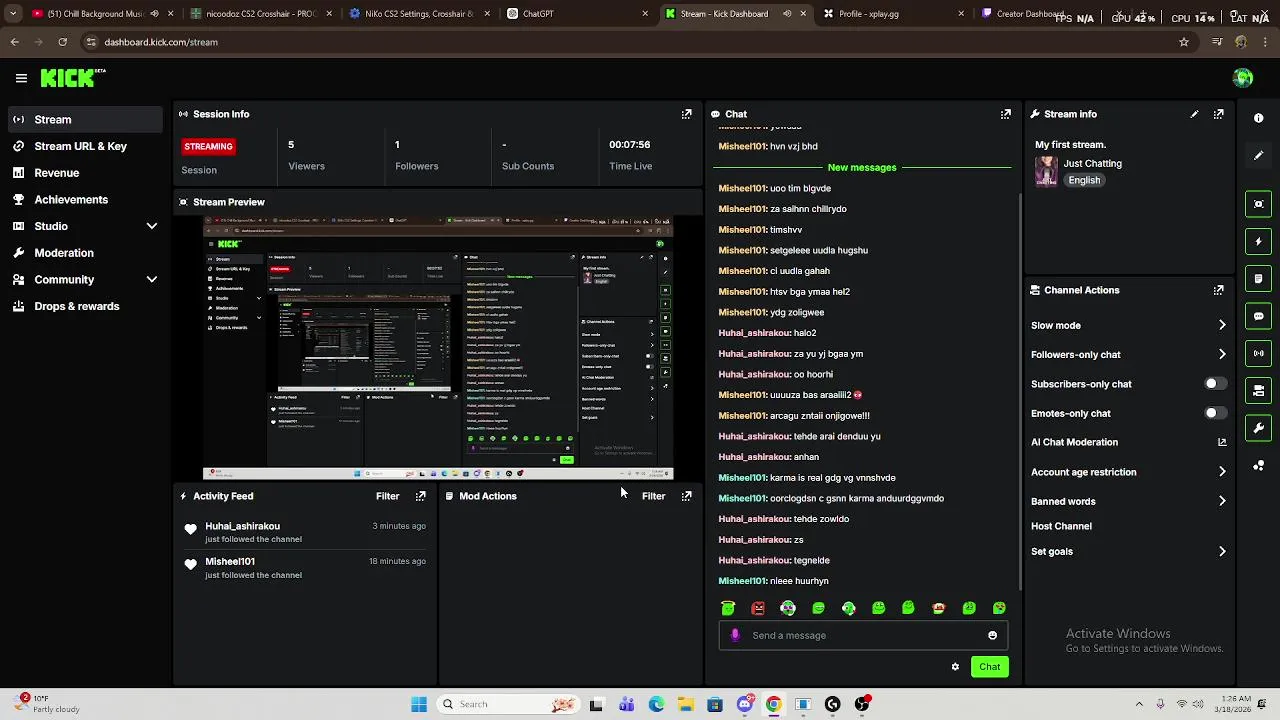Image resolution: width=1280 pixels, height=720 pixels.
Task: Open the Windows Start menu
Action: click(419, 704)
